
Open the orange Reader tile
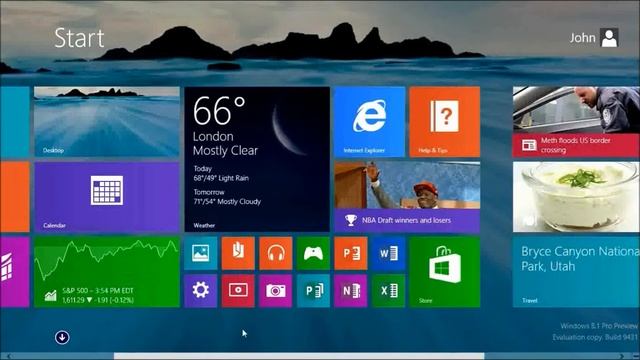pos(238,253)
